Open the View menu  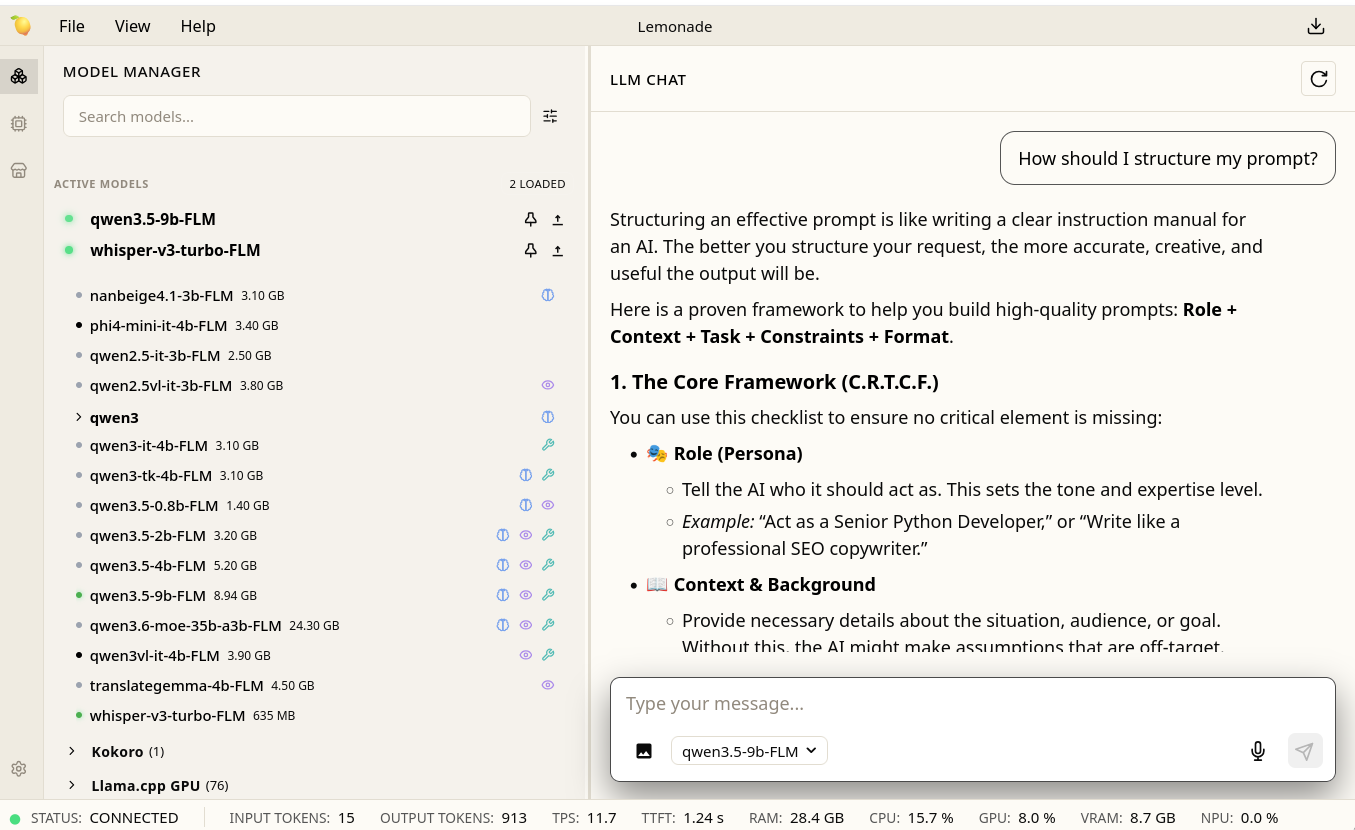point(133,27)
